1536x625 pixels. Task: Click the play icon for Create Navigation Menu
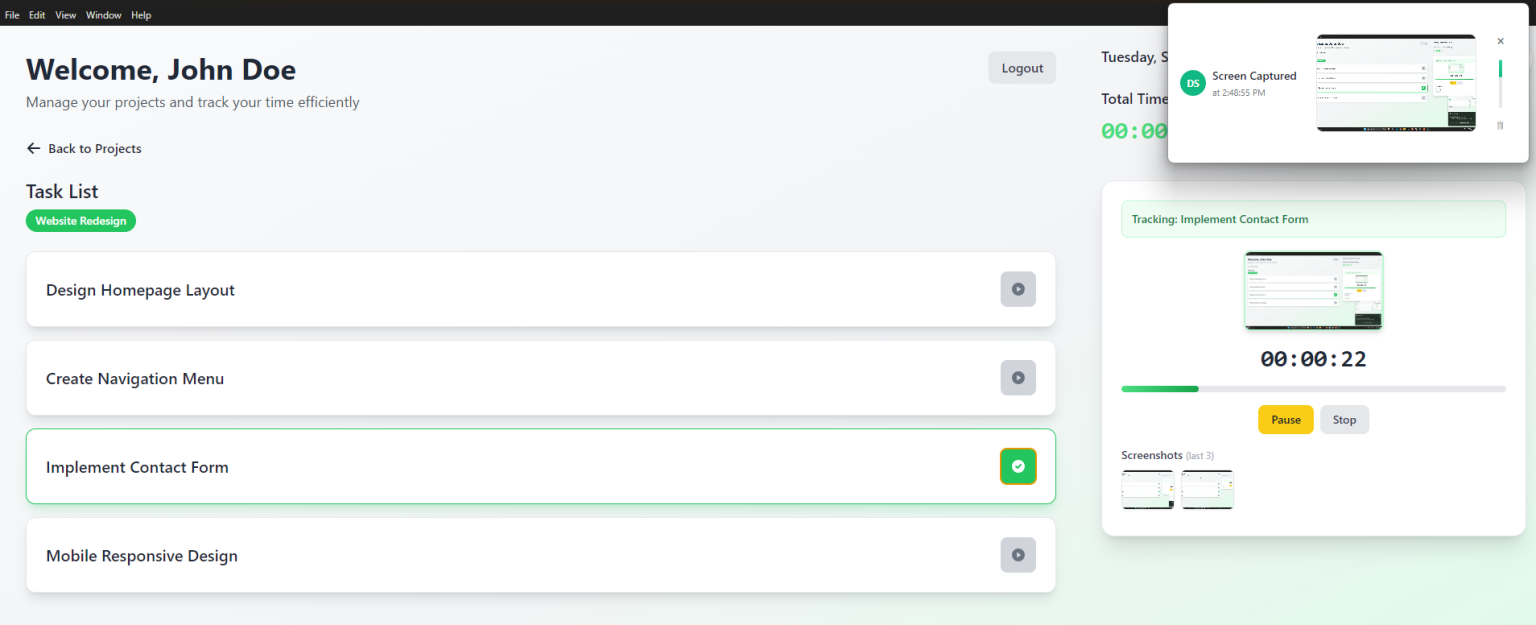pos(1018,378)
